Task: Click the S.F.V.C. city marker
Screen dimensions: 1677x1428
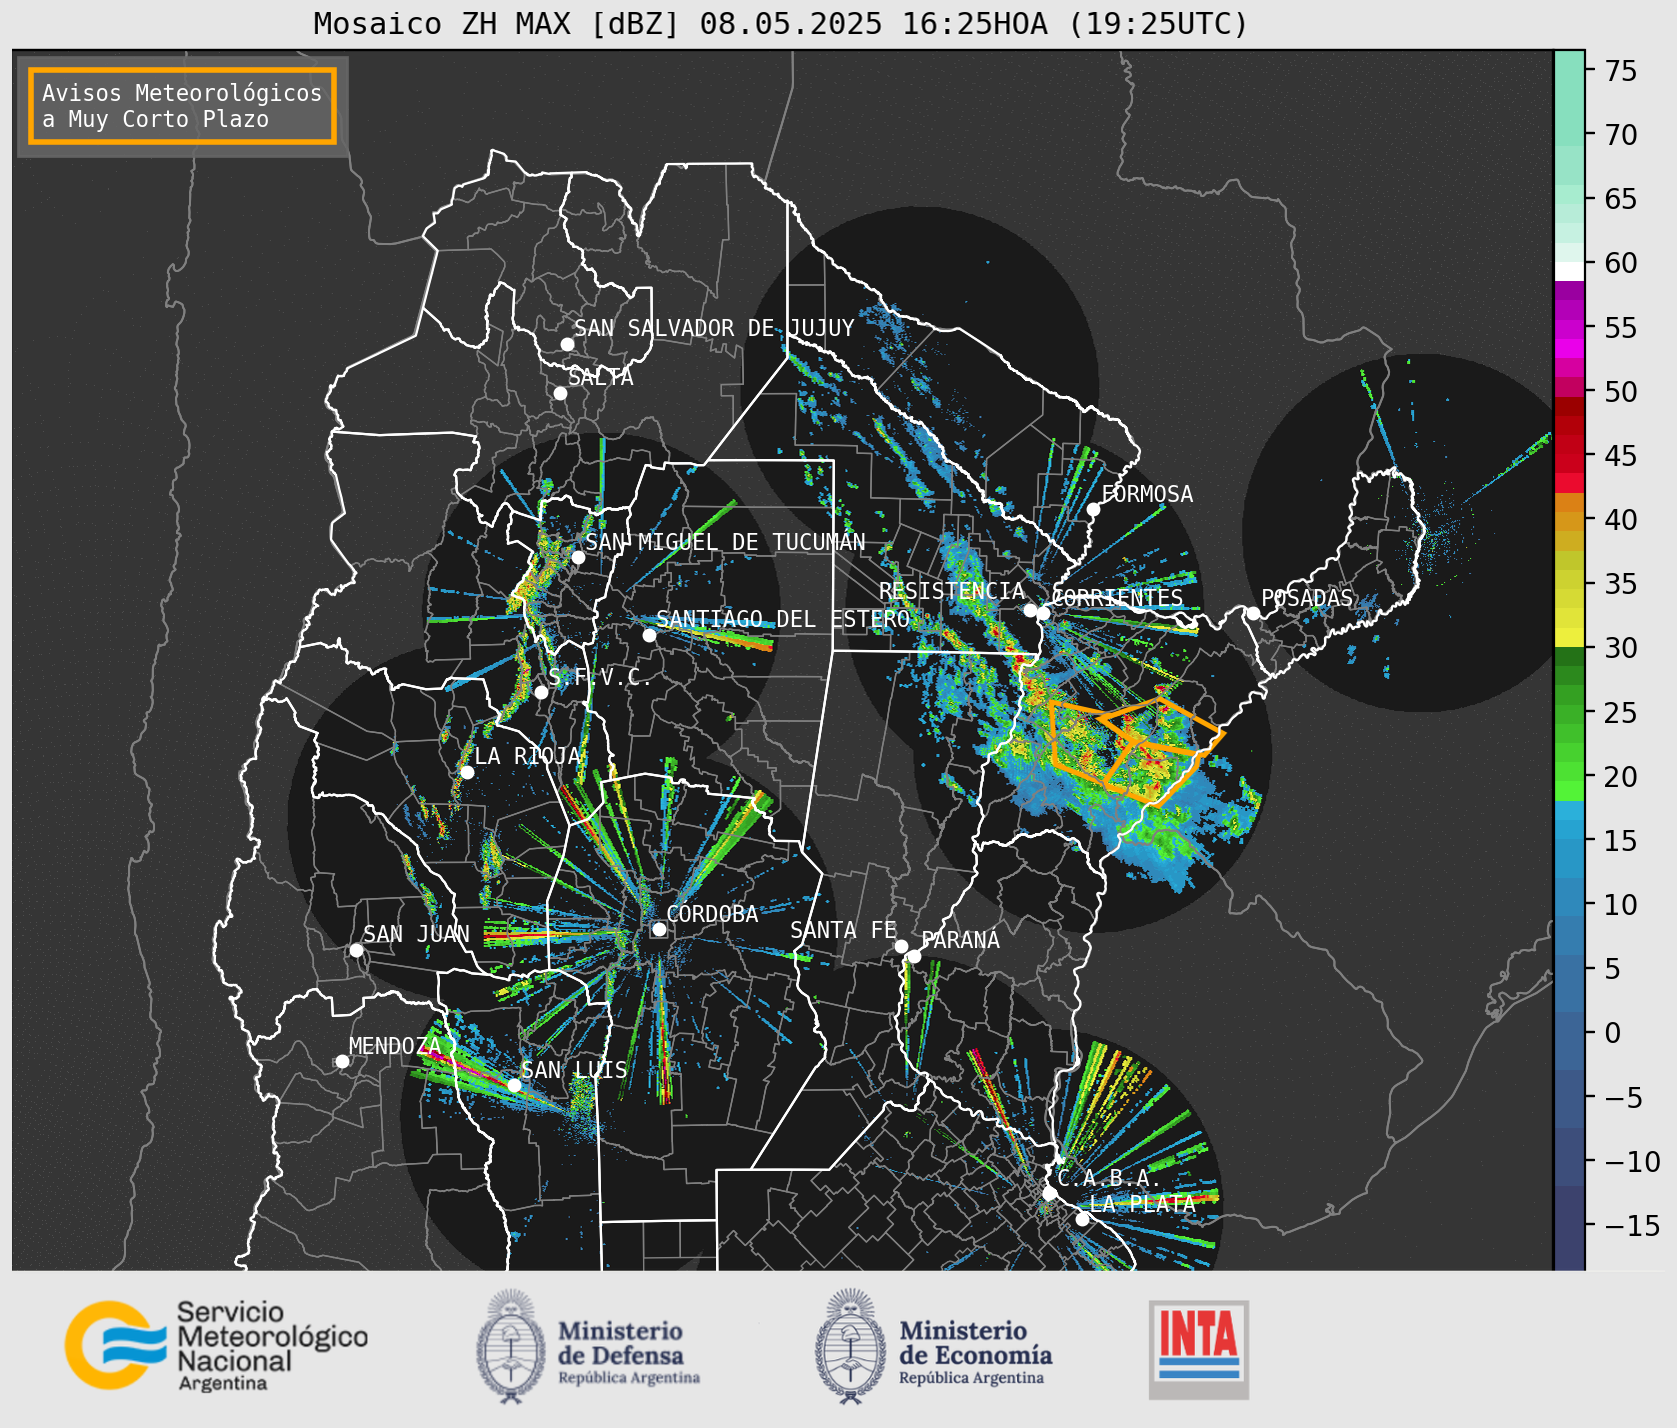Action: pyautogui.click(x=541, y=692)
